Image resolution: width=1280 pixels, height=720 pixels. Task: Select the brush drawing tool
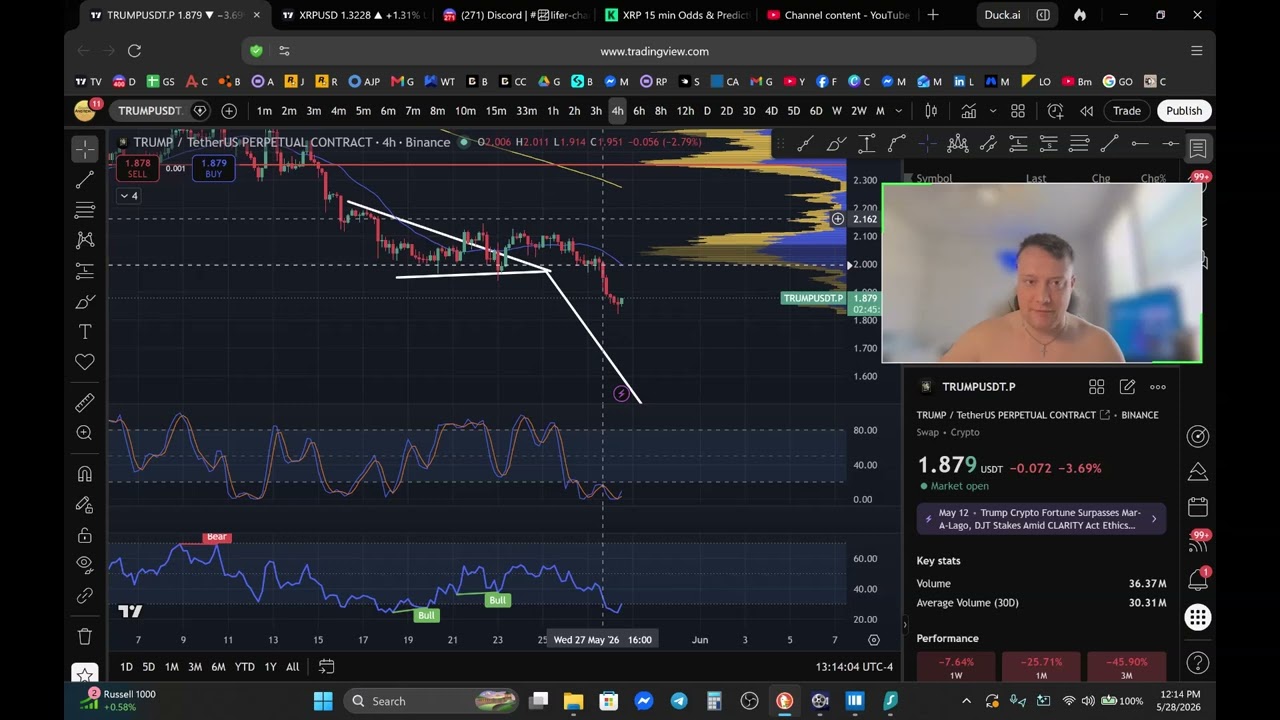(85, 301)
